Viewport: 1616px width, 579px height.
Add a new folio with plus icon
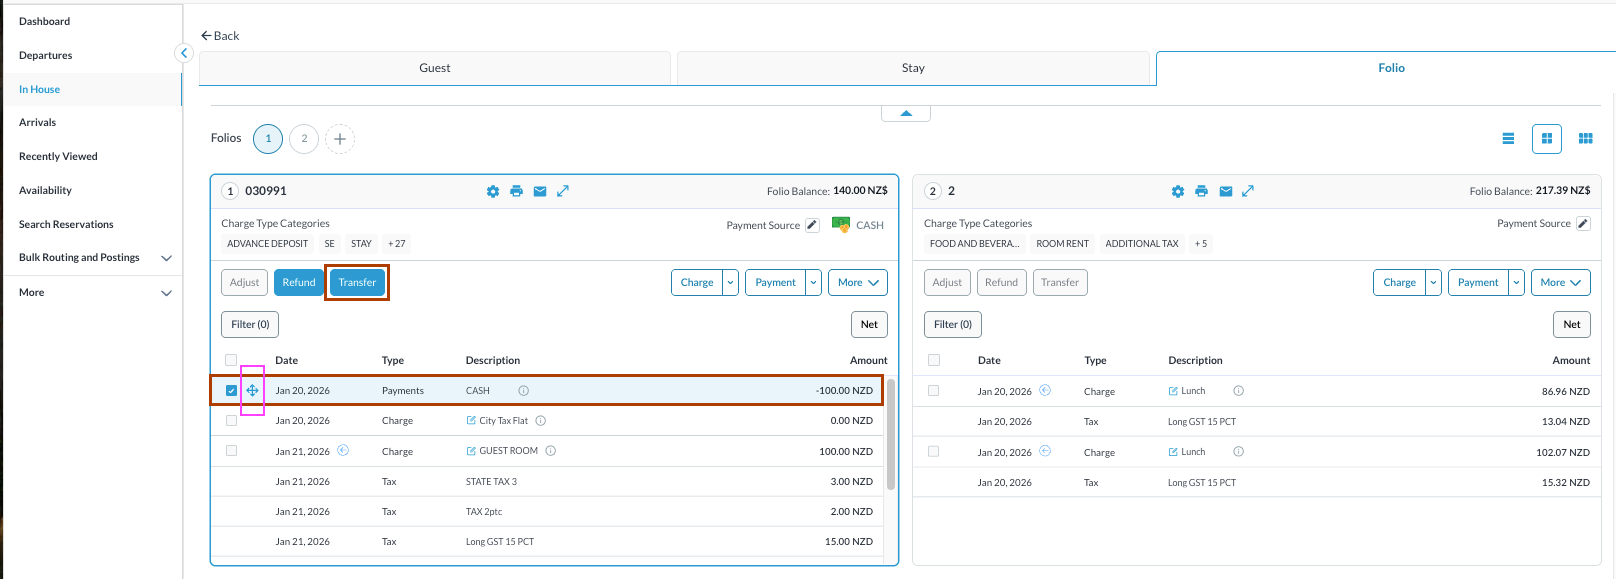pos(340,139)
